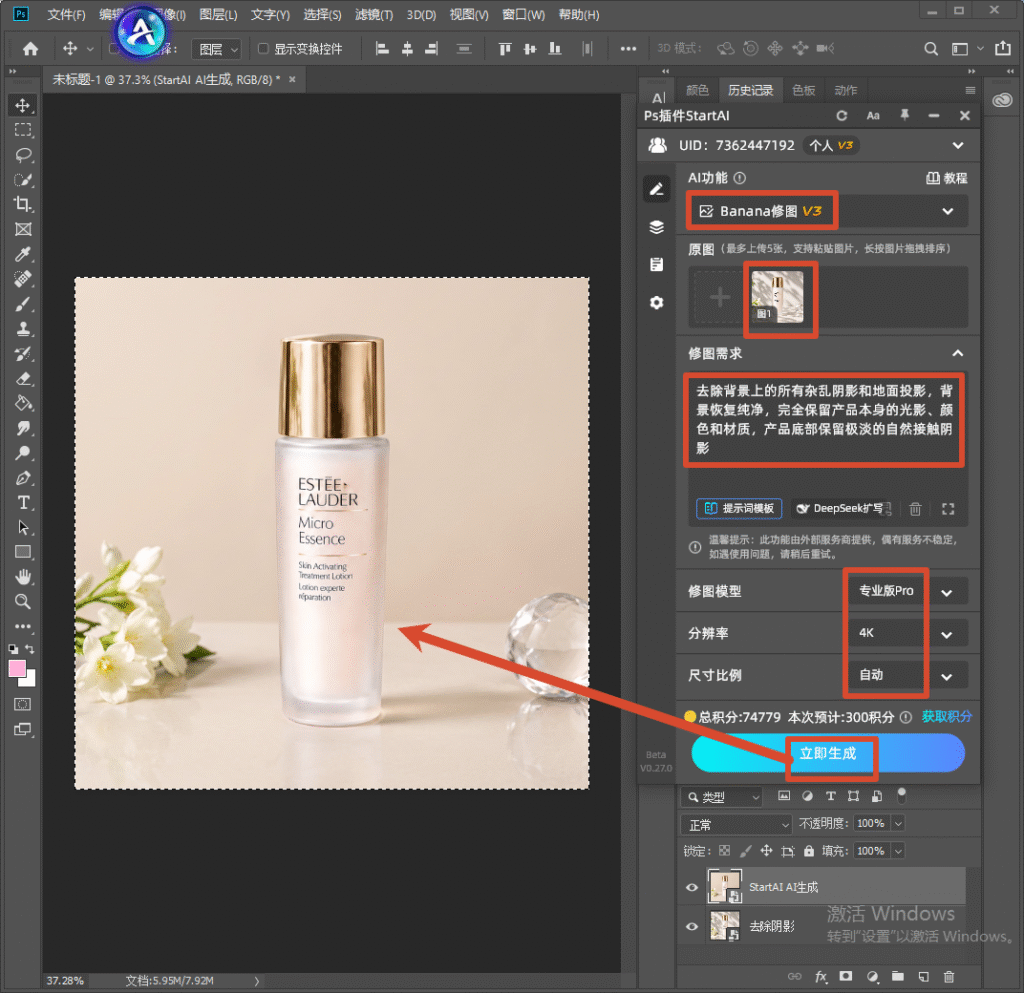This screenshot has height=993, width=1024.
Task: Click the share icon at top right
Action: 1003,48
